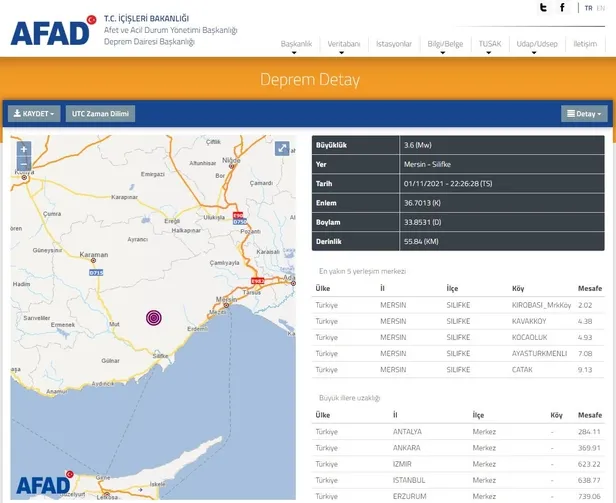The height and width of the screenshot is (503, 616).
Task: Click Silifke town label on map
Action: (x=160, y=356)
